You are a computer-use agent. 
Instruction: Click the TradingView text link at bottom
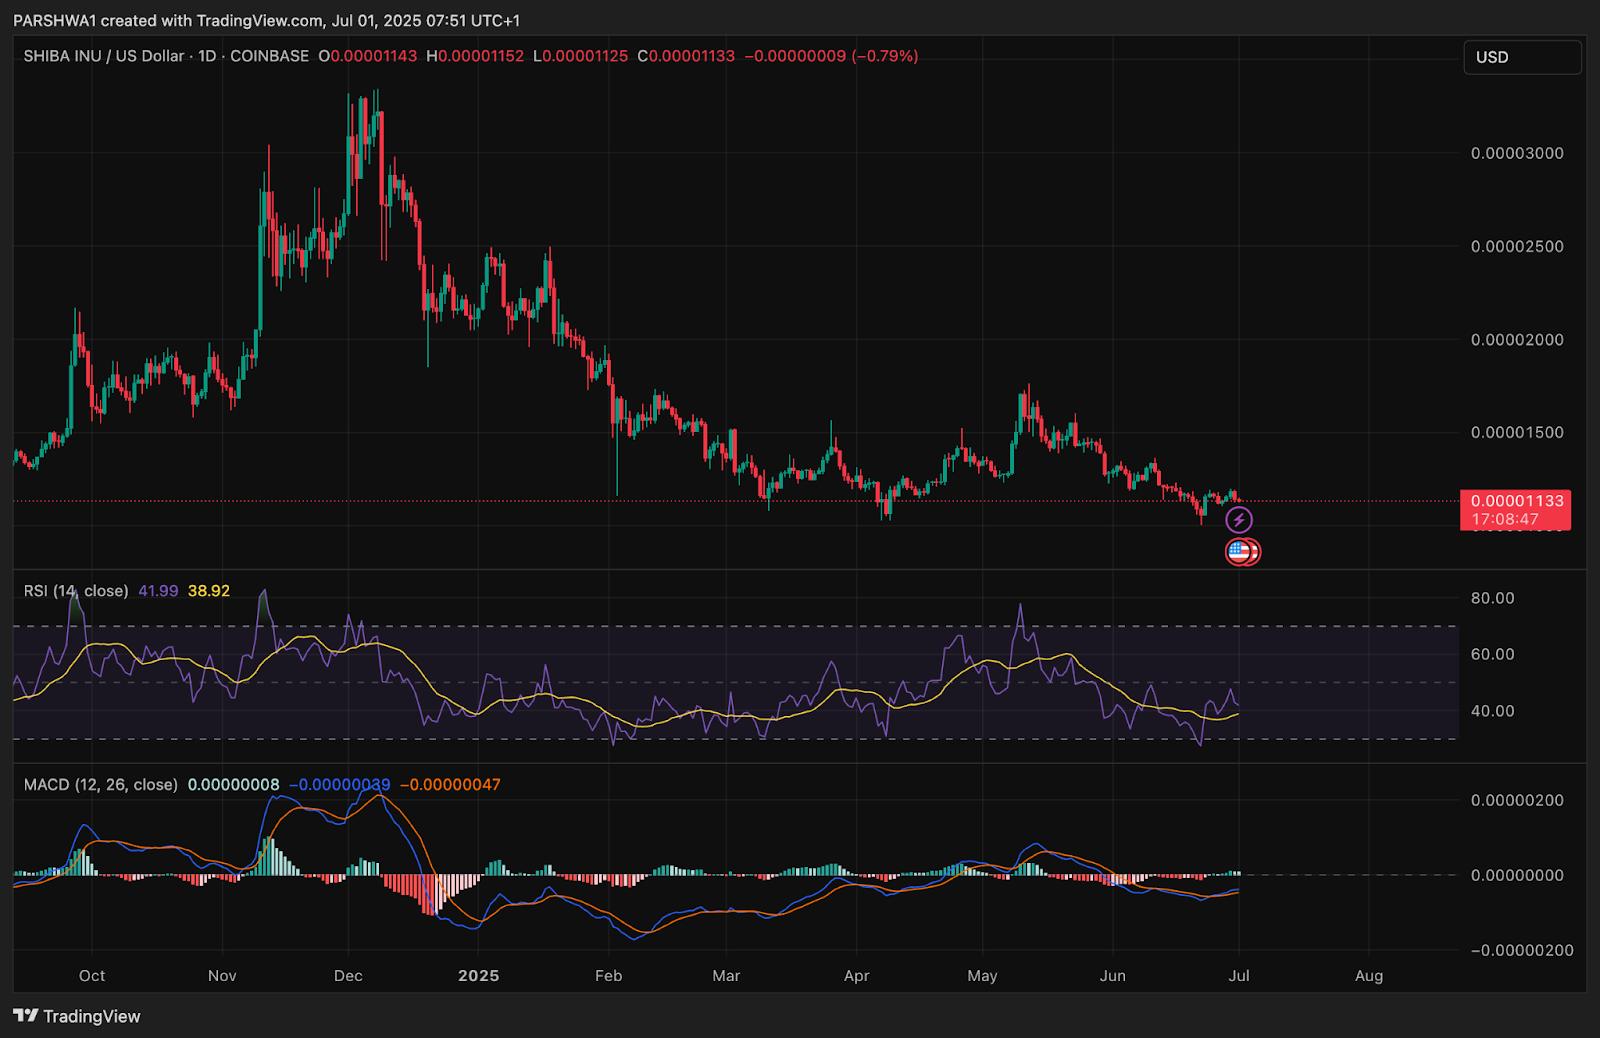(x=92, y=1016)
